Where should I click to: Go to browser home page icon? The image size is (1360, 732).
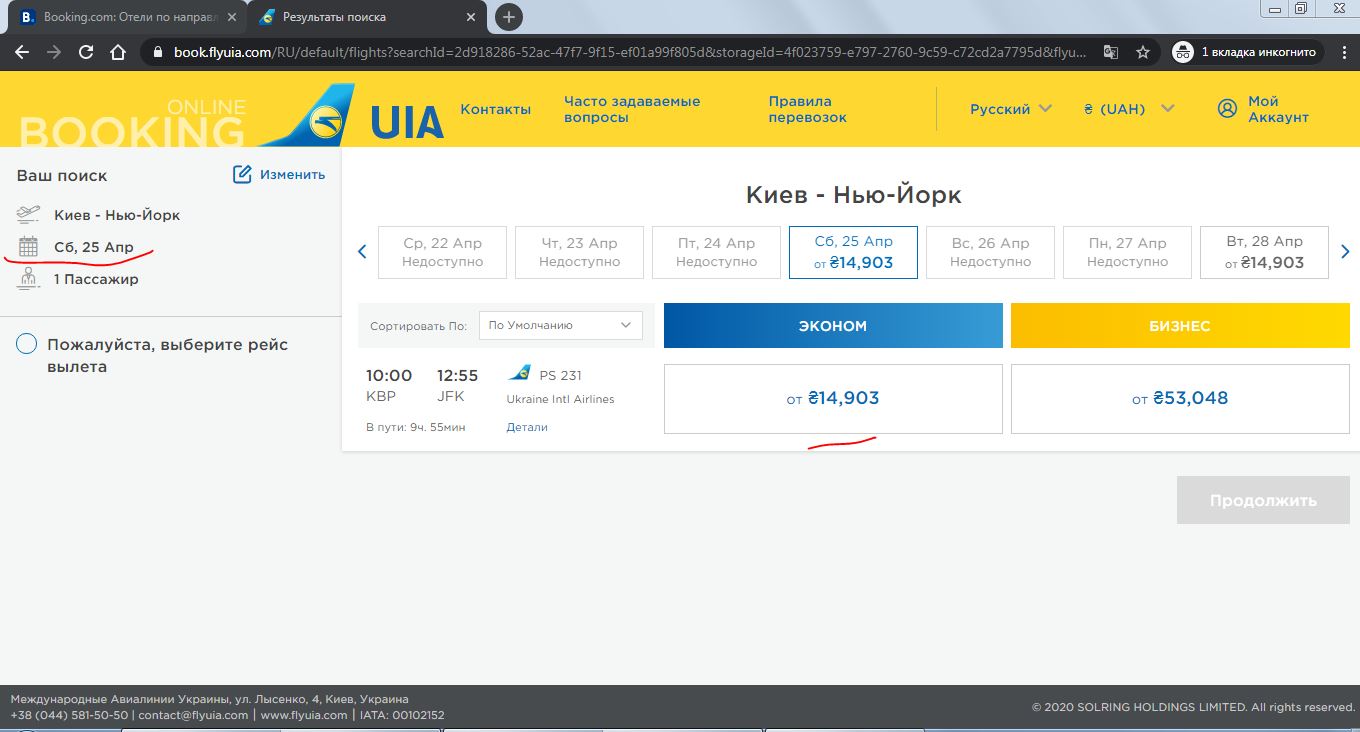[118, 53]
